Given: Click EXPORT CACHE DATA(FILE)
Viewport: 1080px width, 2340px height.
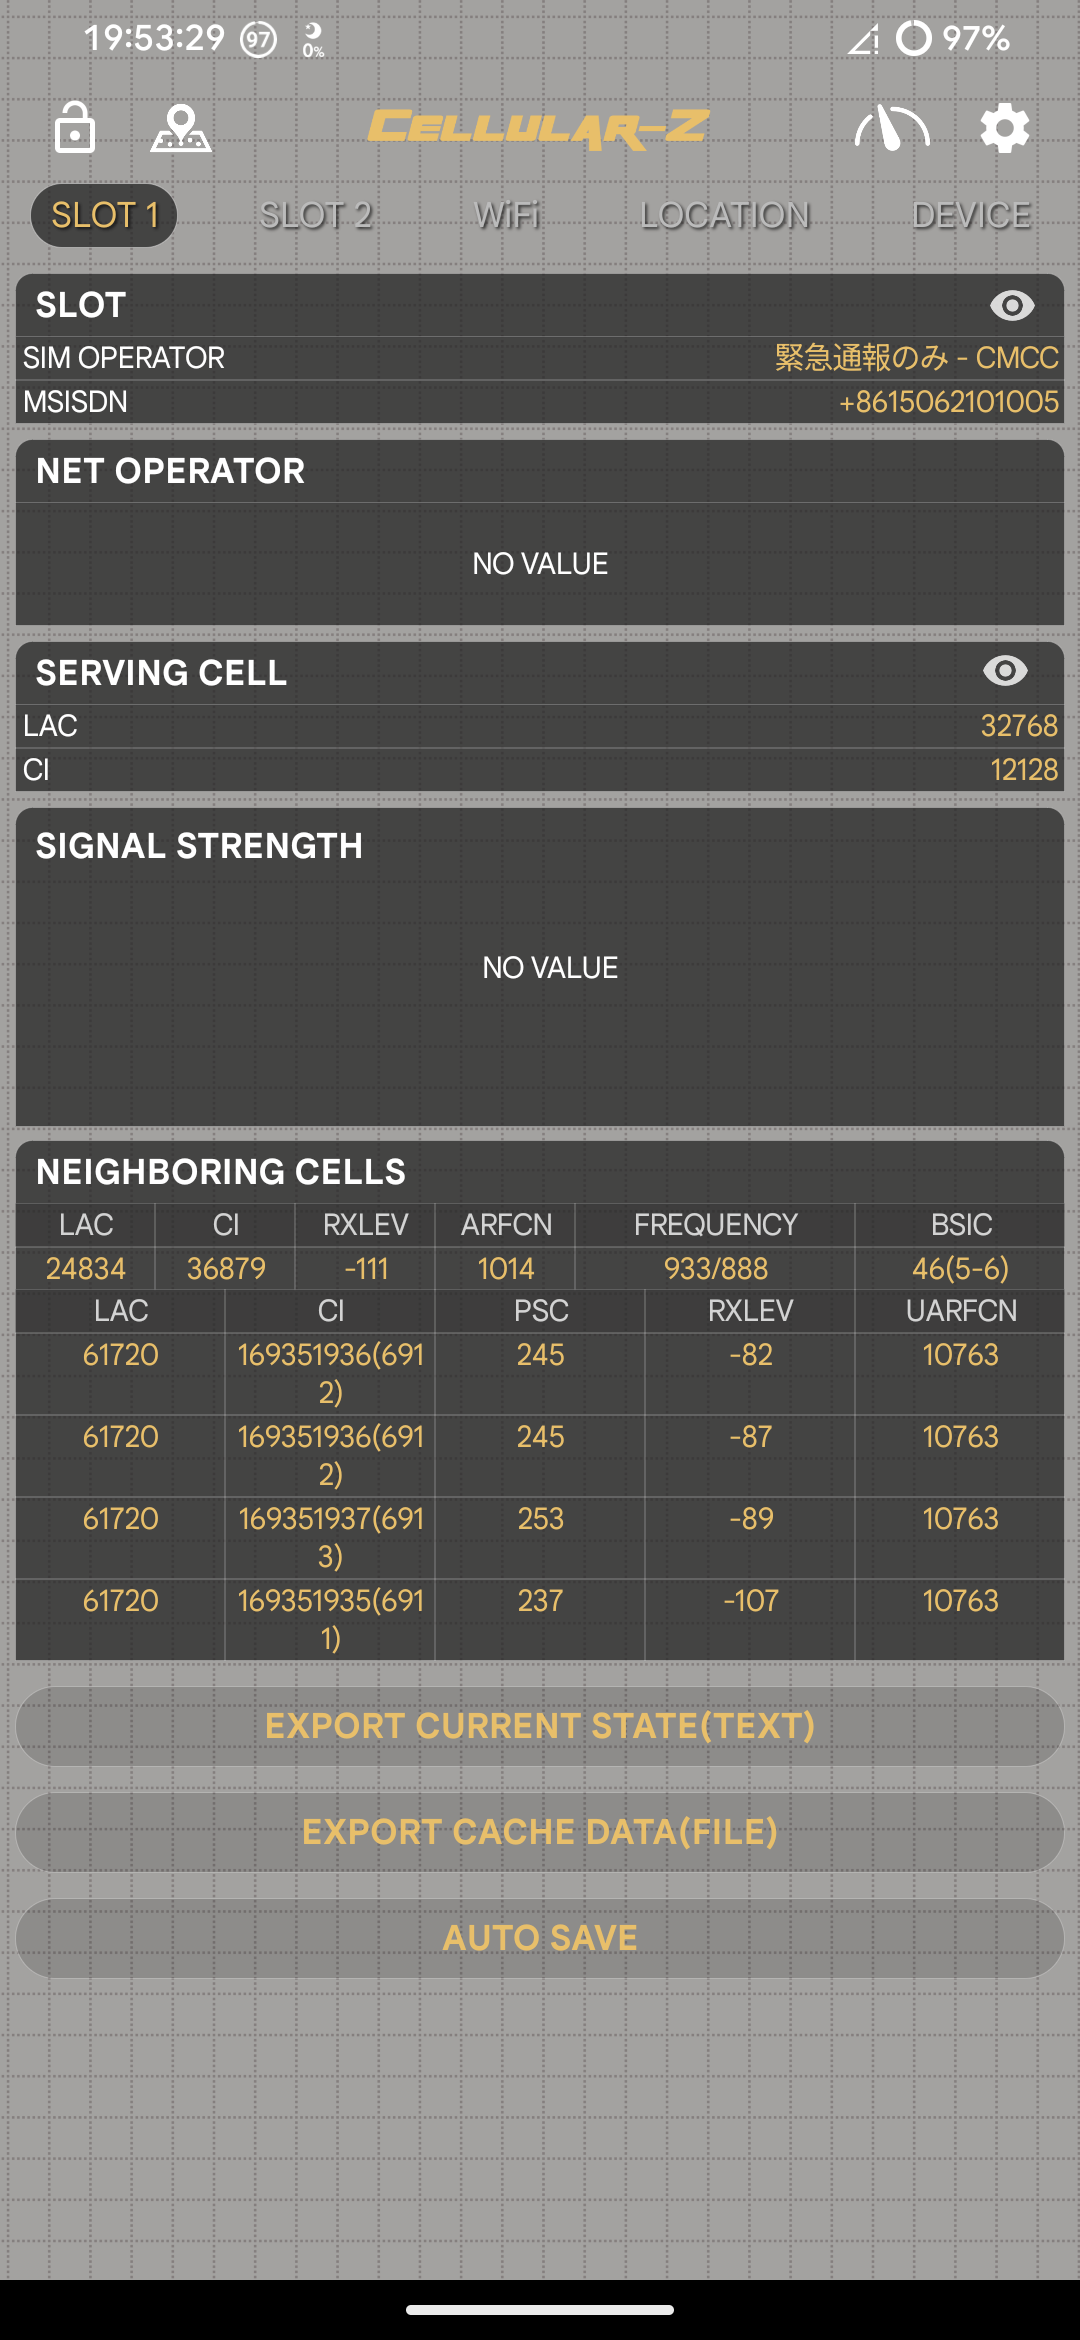Looking at the screenshot, I should pos(540,1832).
